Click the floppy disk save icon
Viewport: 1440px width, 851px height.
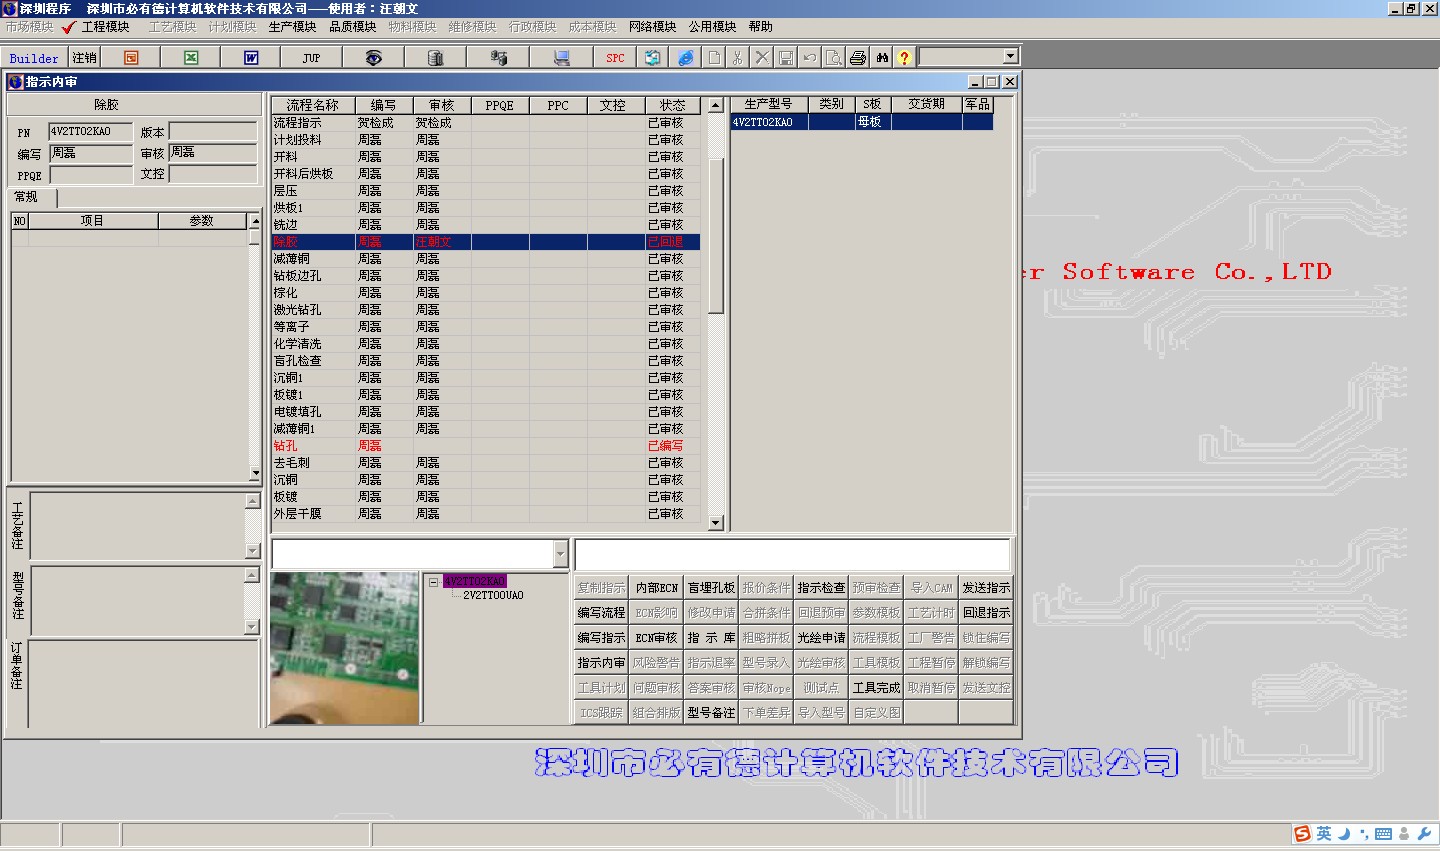786,58
